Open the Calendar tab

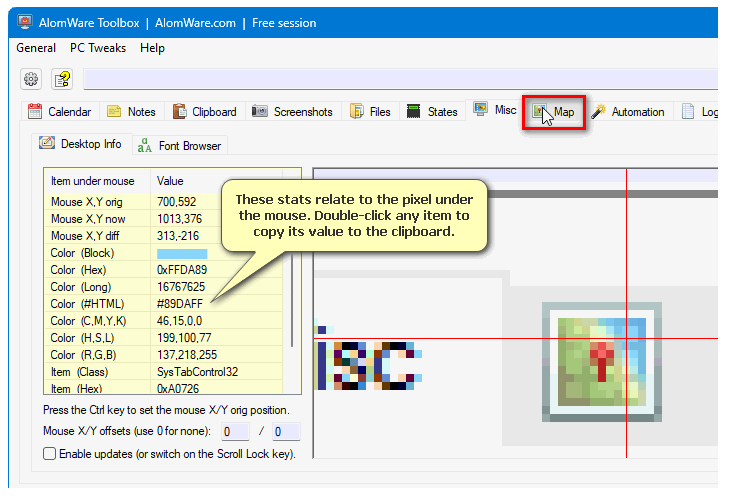[x=59, y=112]
